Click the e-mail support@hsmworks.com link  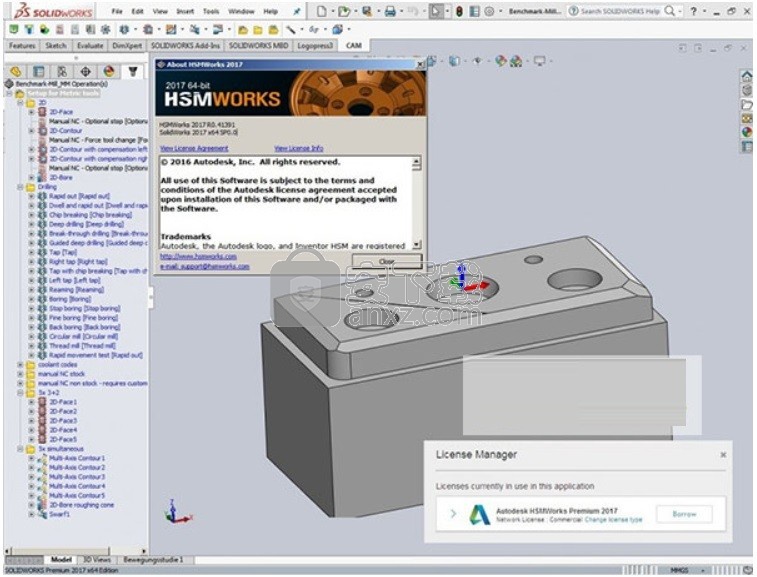pos(205,266)
